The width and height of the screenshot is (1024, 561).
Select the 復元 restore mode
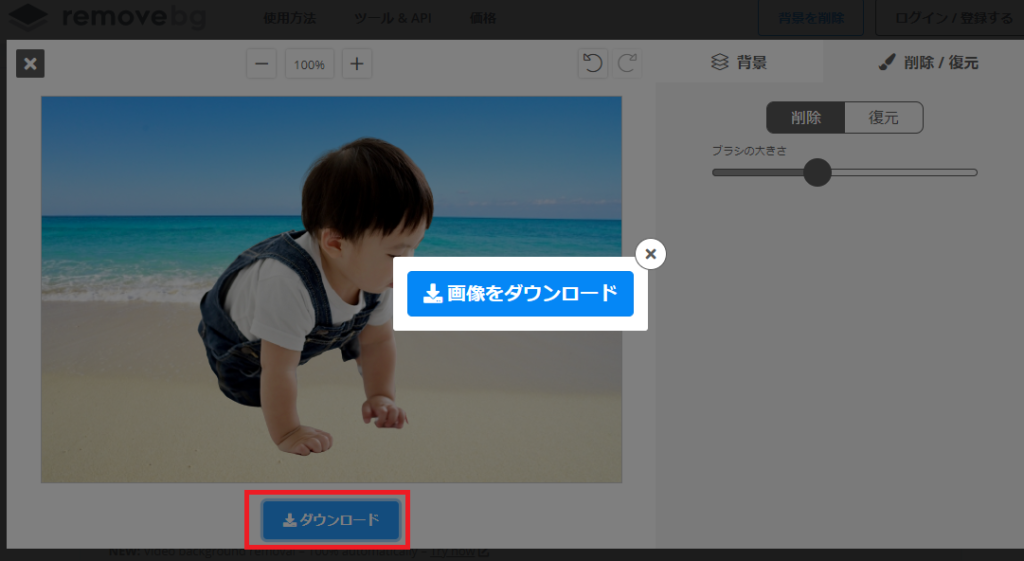click(x=883, y=117)
